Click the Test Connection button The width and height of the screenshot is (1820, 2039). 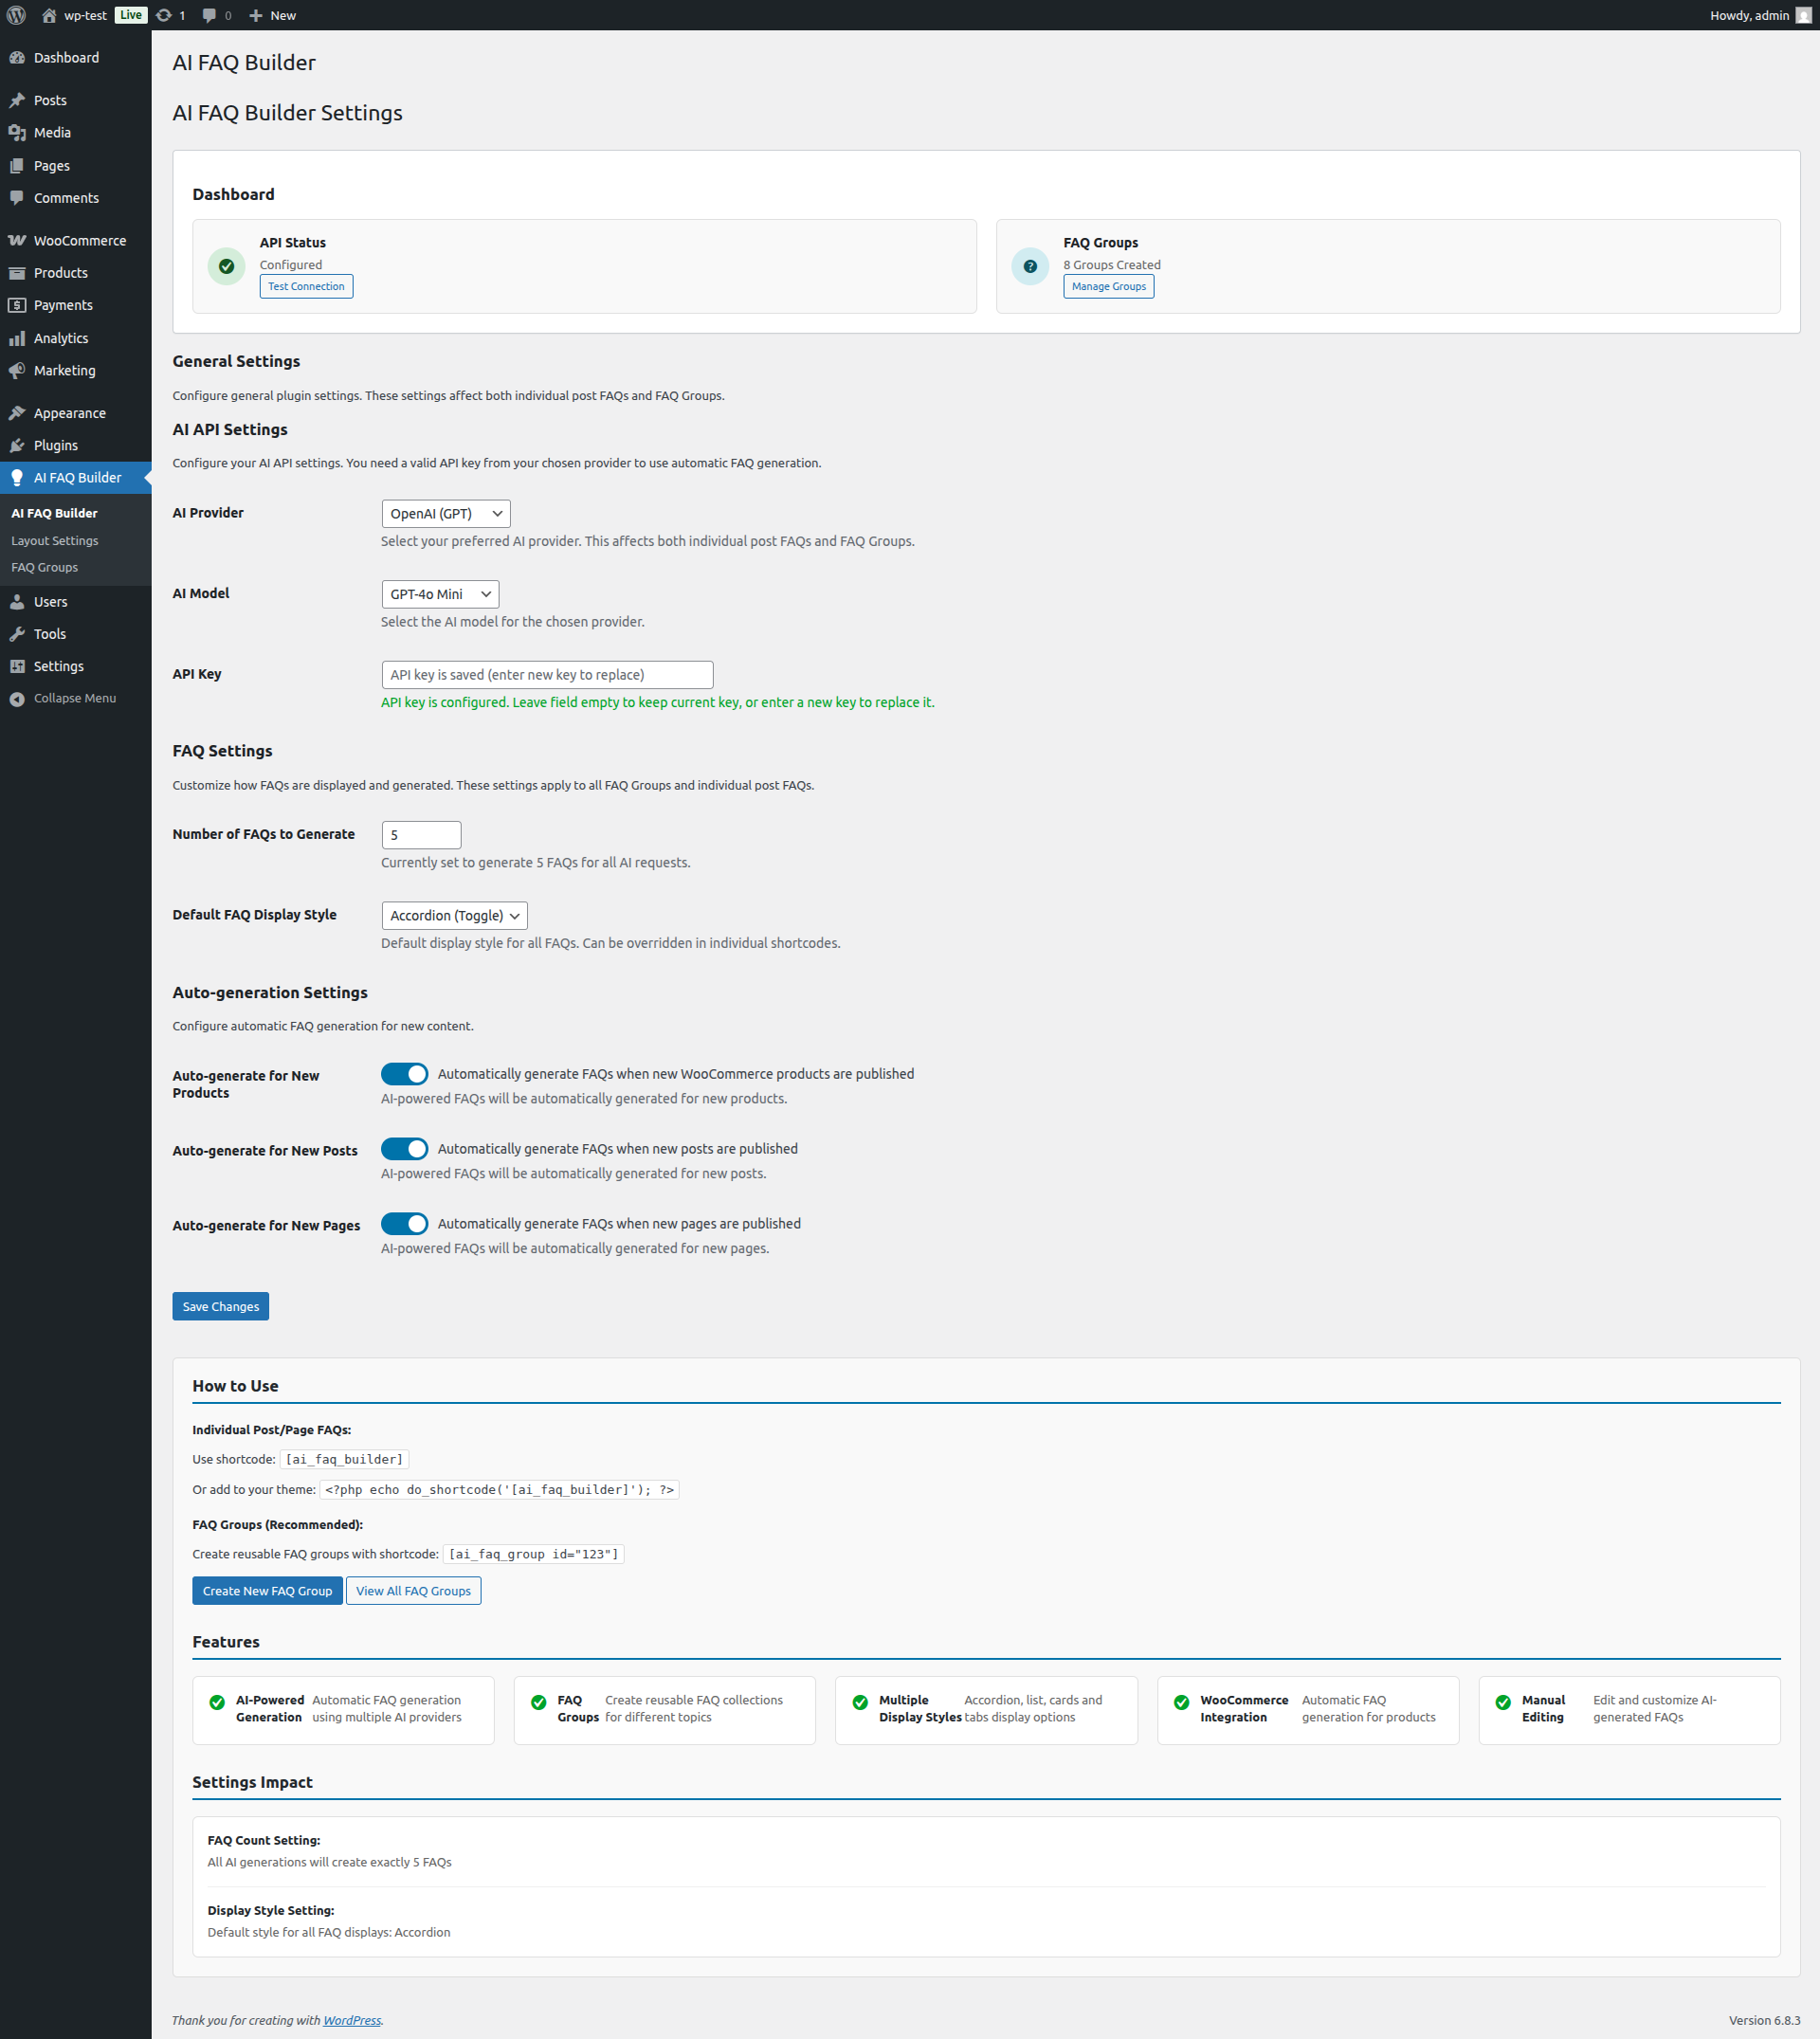(306, 287)
